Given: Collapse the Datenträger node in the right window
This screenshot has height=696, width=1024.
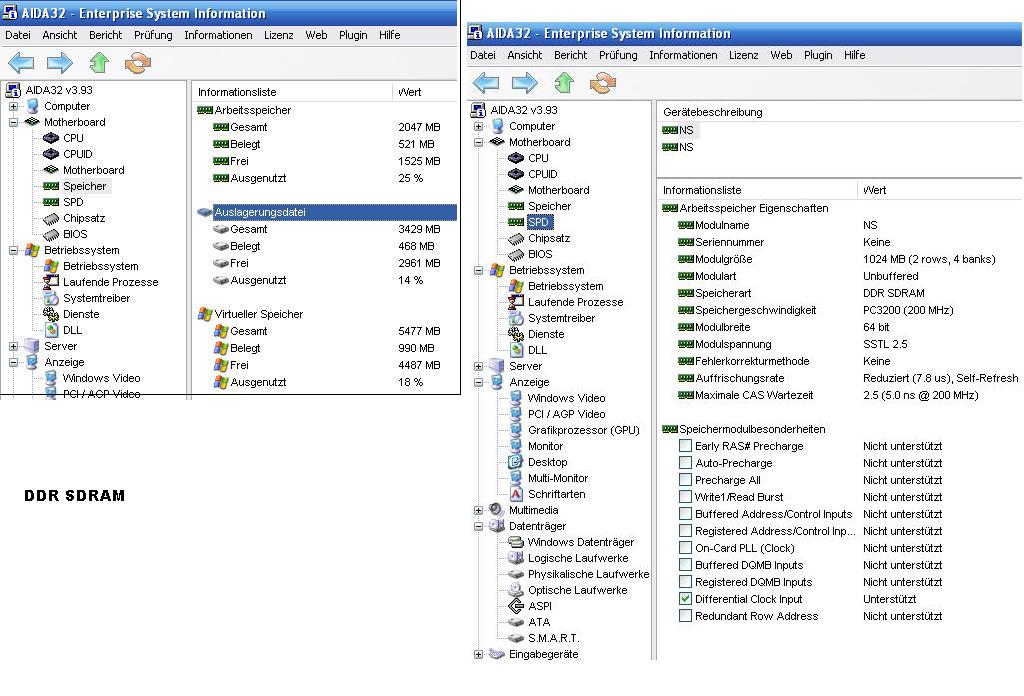Looking at the screenshot, I should (478, 526).
